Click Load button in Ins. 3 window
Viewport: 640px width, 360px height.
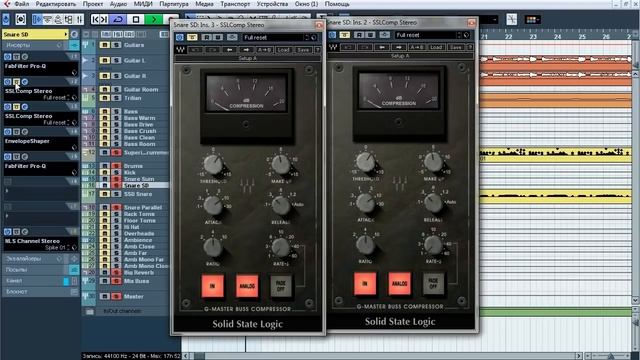point(283,50)
